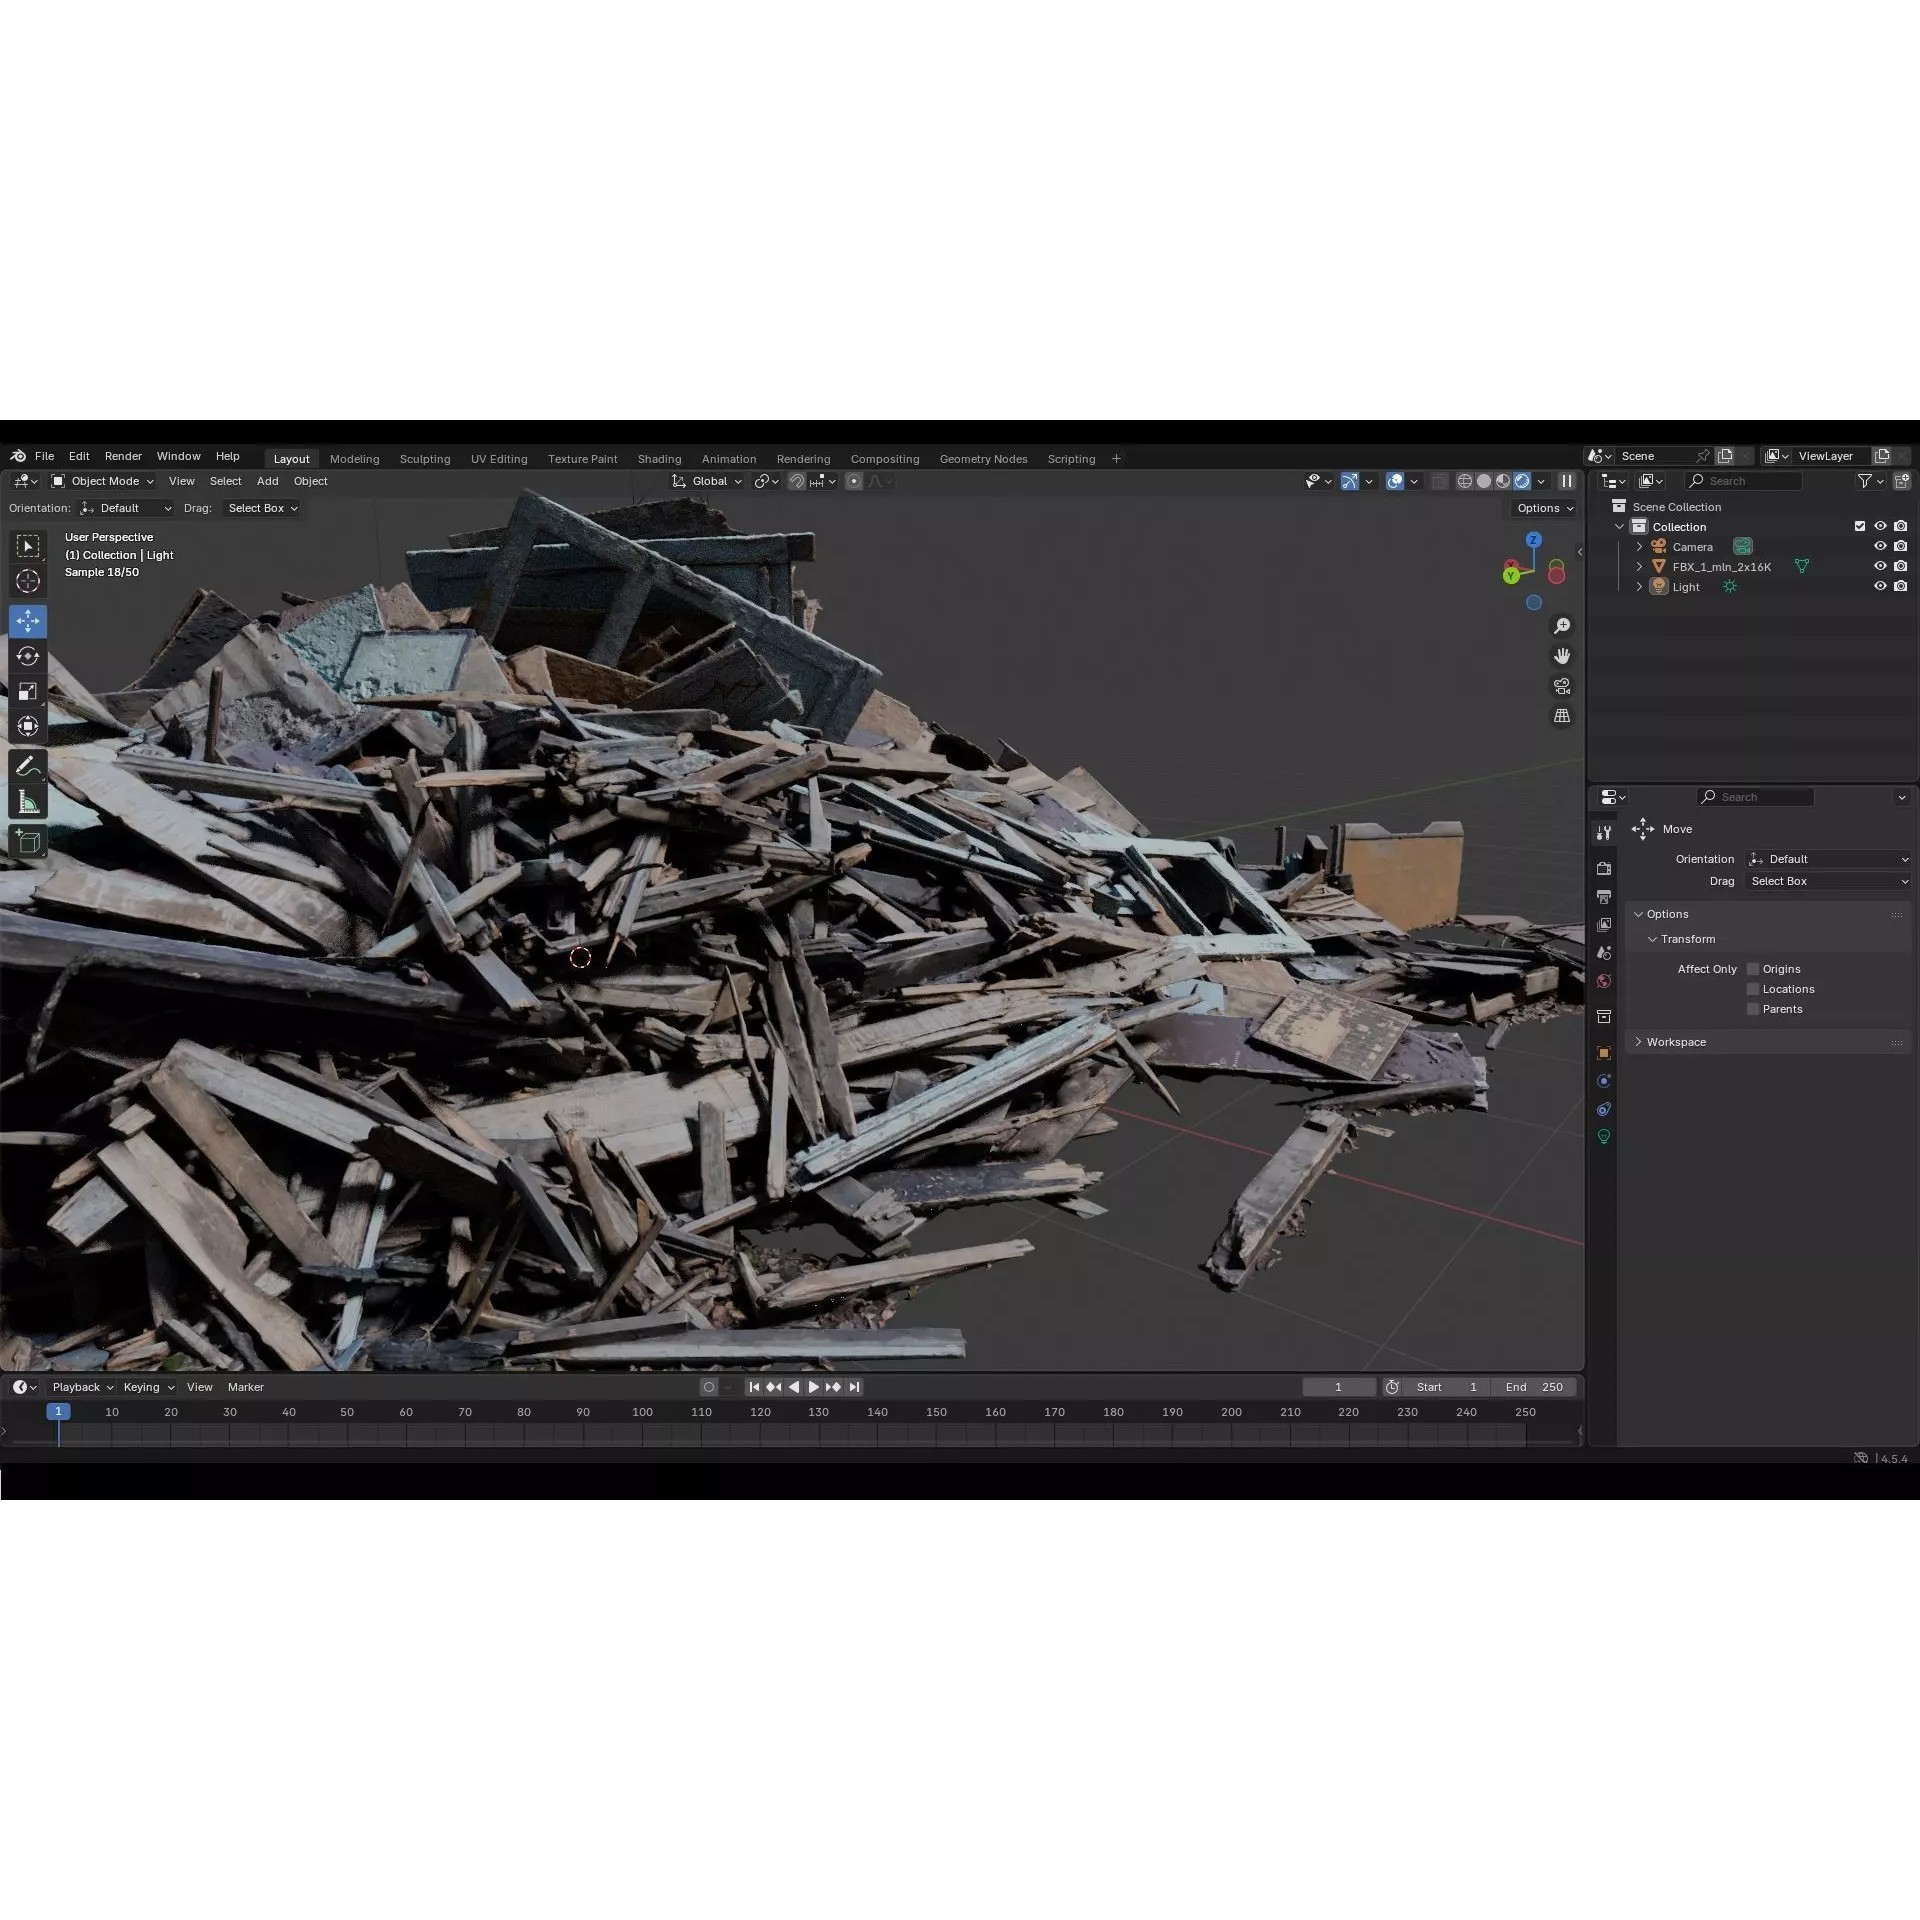
Task: Select the Scale tool
Action: tap(28, 691)
